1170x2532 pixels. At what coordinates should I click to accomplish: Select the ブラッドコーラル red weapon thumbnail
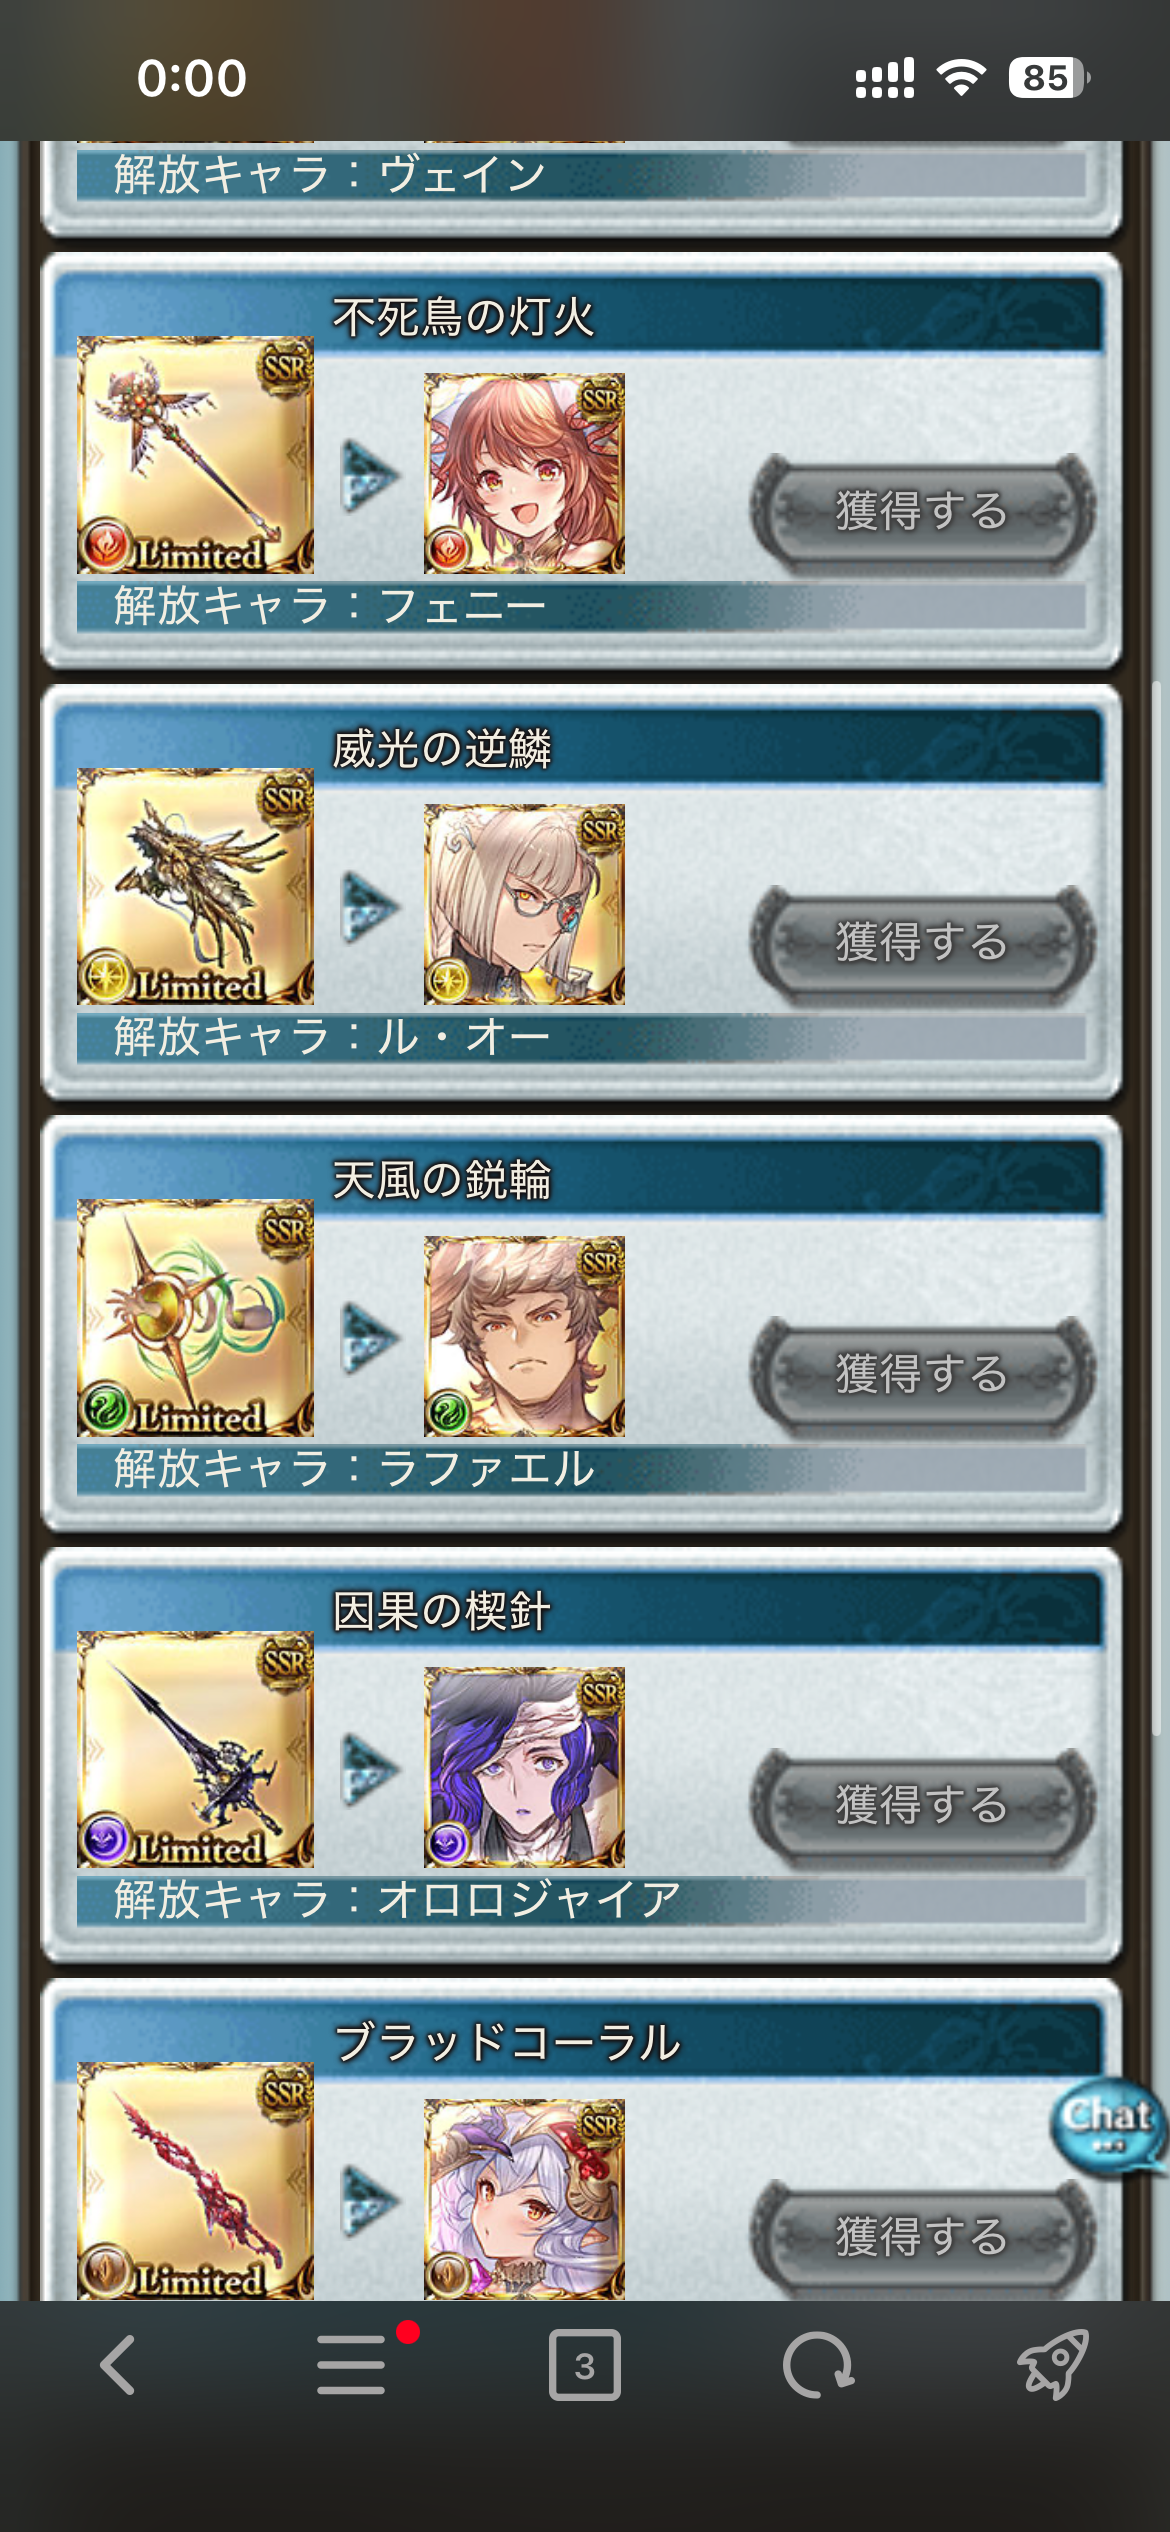pos(196,2180)
